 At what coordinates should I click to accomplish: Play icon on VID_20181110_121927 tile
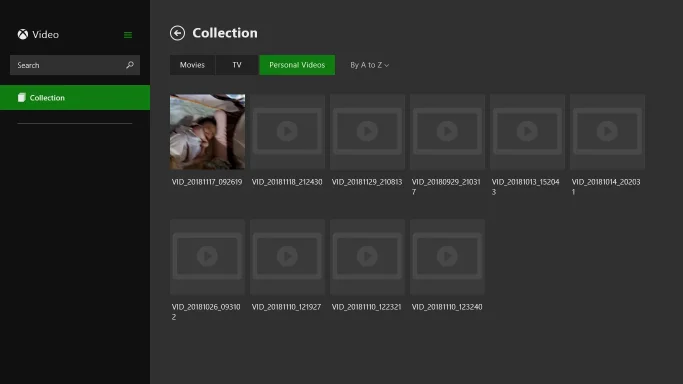click(287, 256)
